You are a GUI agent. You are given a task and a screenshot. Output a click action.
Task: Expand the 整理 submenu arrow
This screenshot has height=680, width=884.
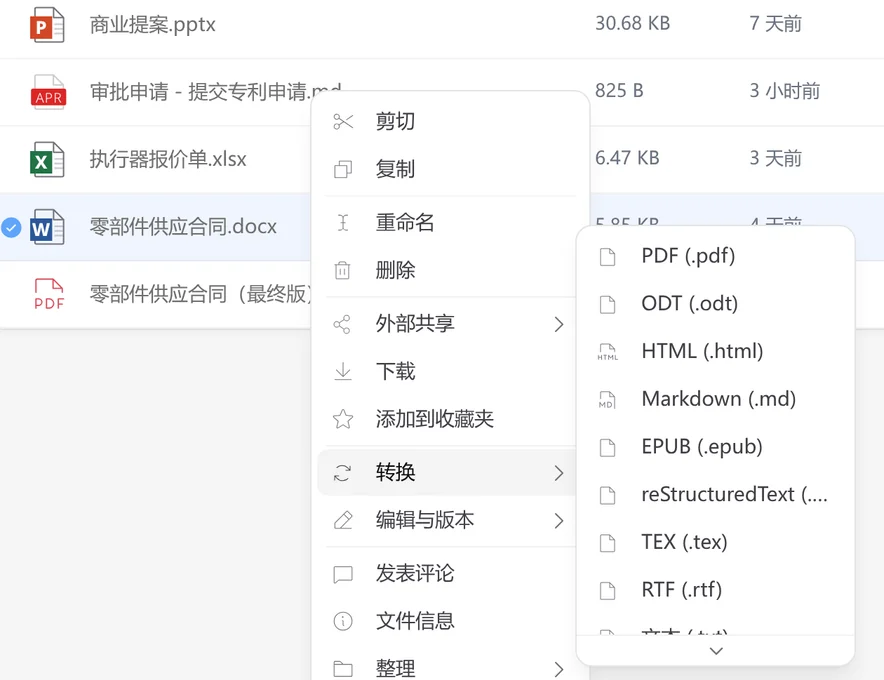(x=558, y=669)
